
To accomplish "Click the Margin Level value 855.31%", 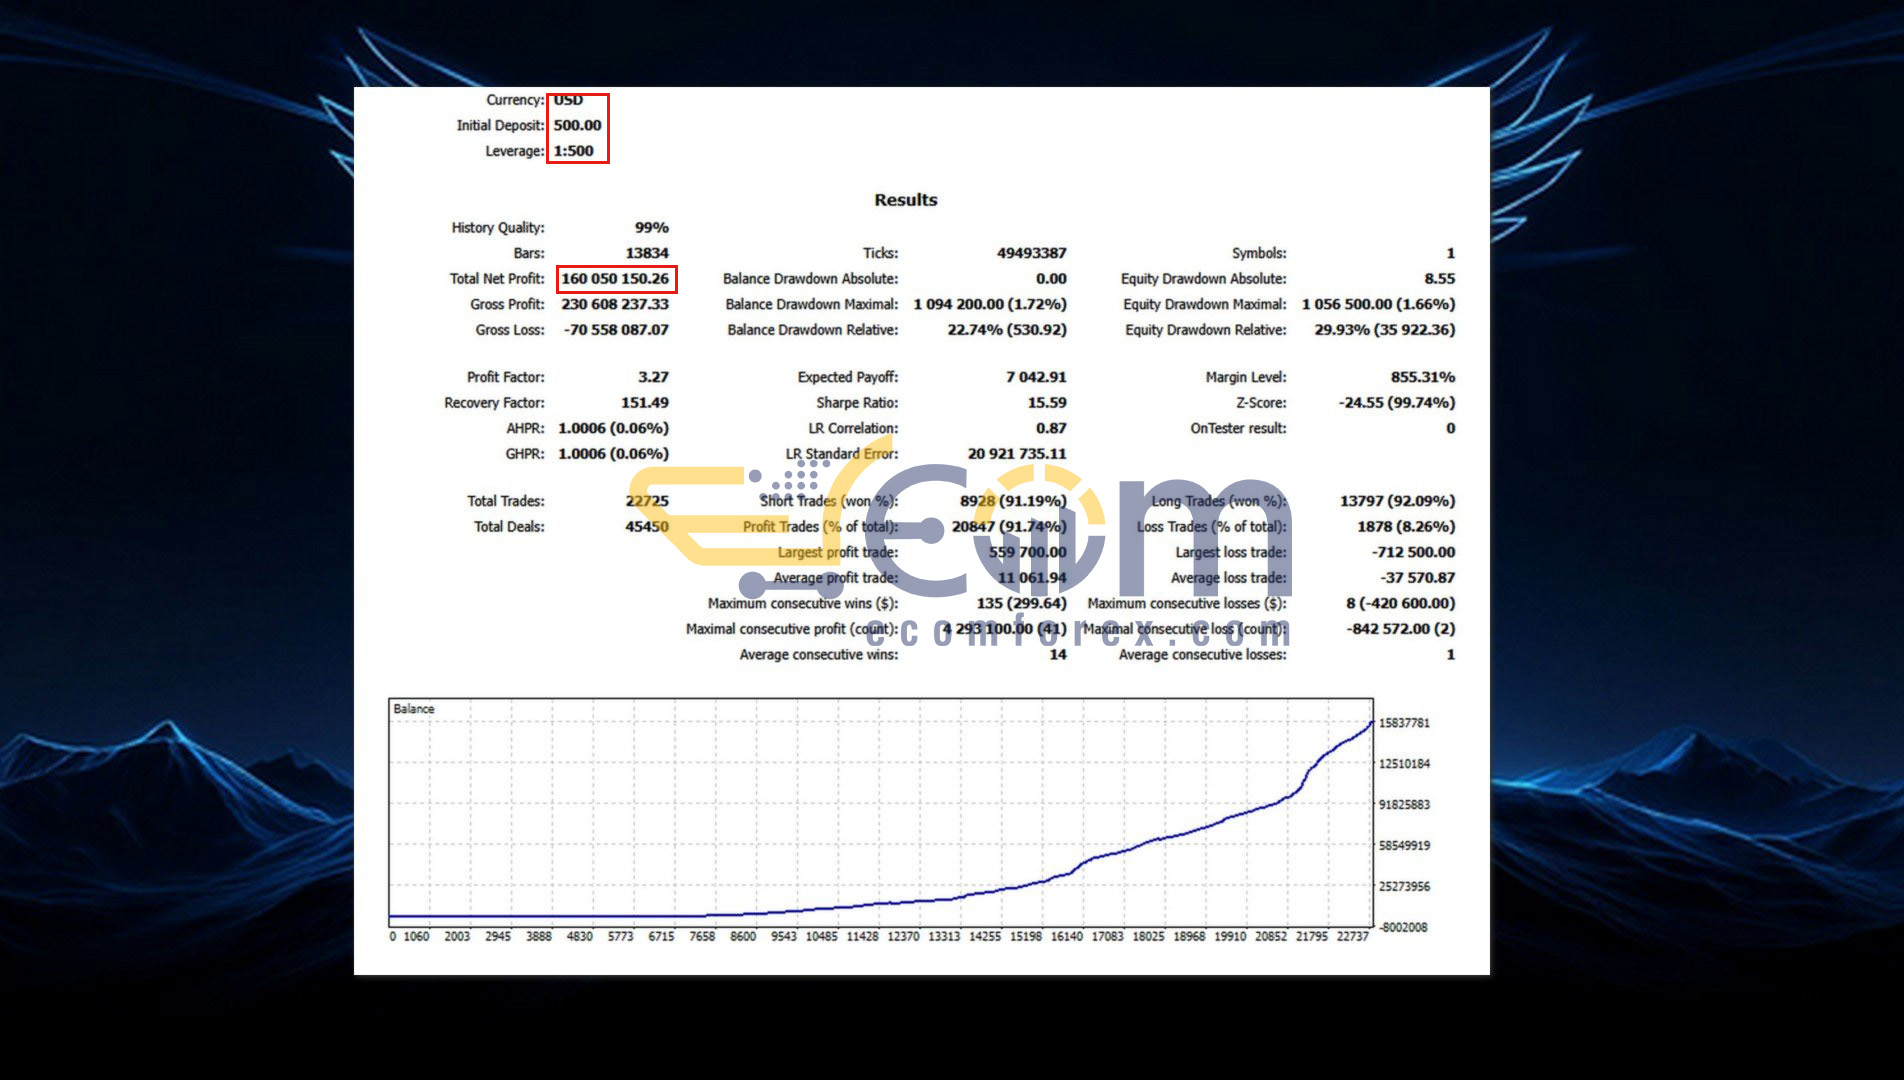I will [1422, 377].
